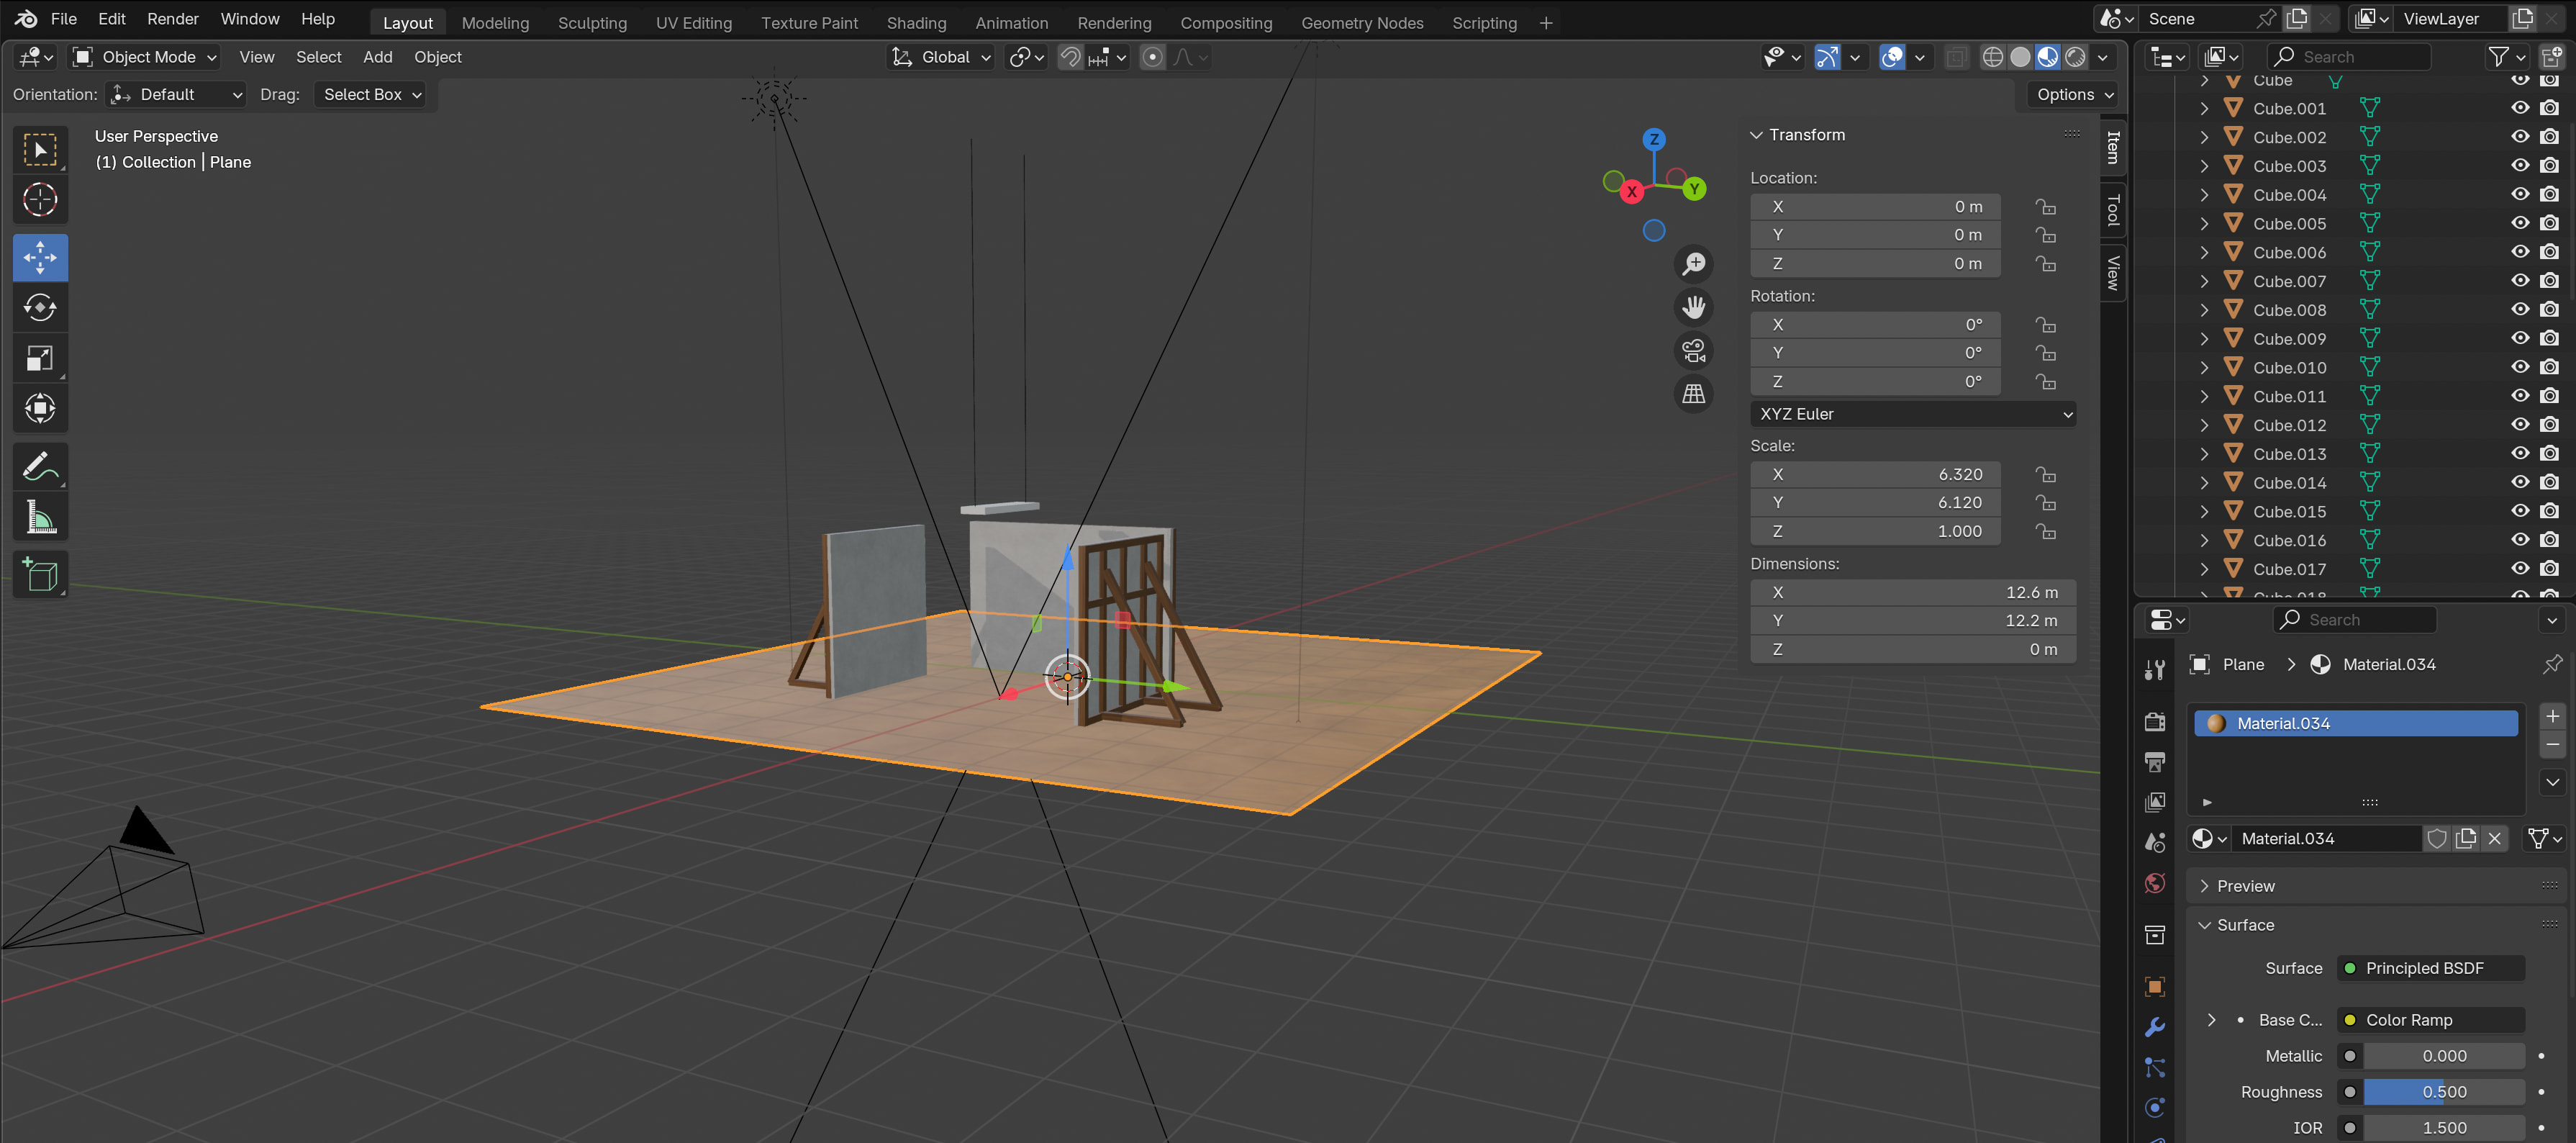Image resolution: width=2576 pixels, height=1143 pixels.
Task: Select the Rotate tool
Action: point(40,308)
